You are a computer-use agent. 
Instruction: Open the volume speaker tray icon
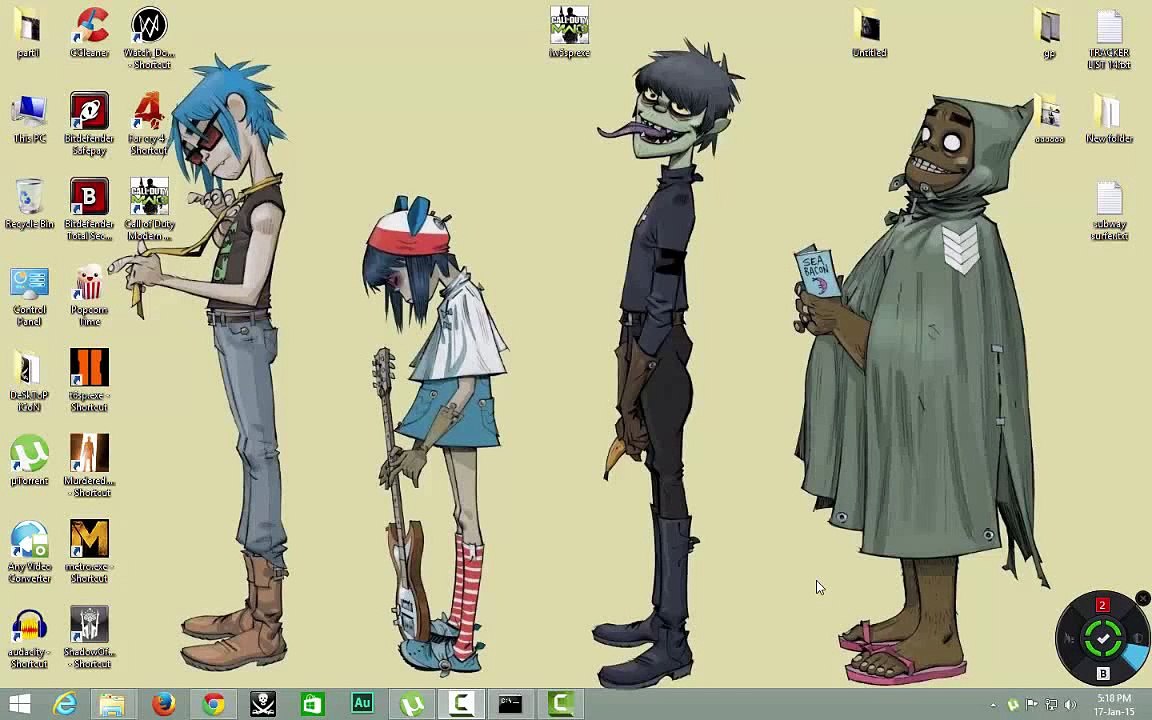pyautogui.click(x=1070, y=705)
